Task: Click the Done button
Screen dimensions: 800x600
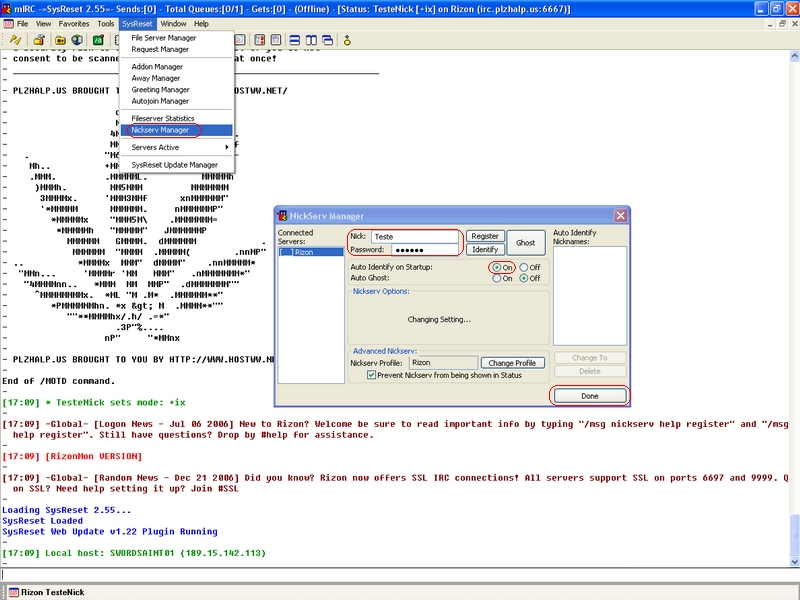Action: coord(589,396)
